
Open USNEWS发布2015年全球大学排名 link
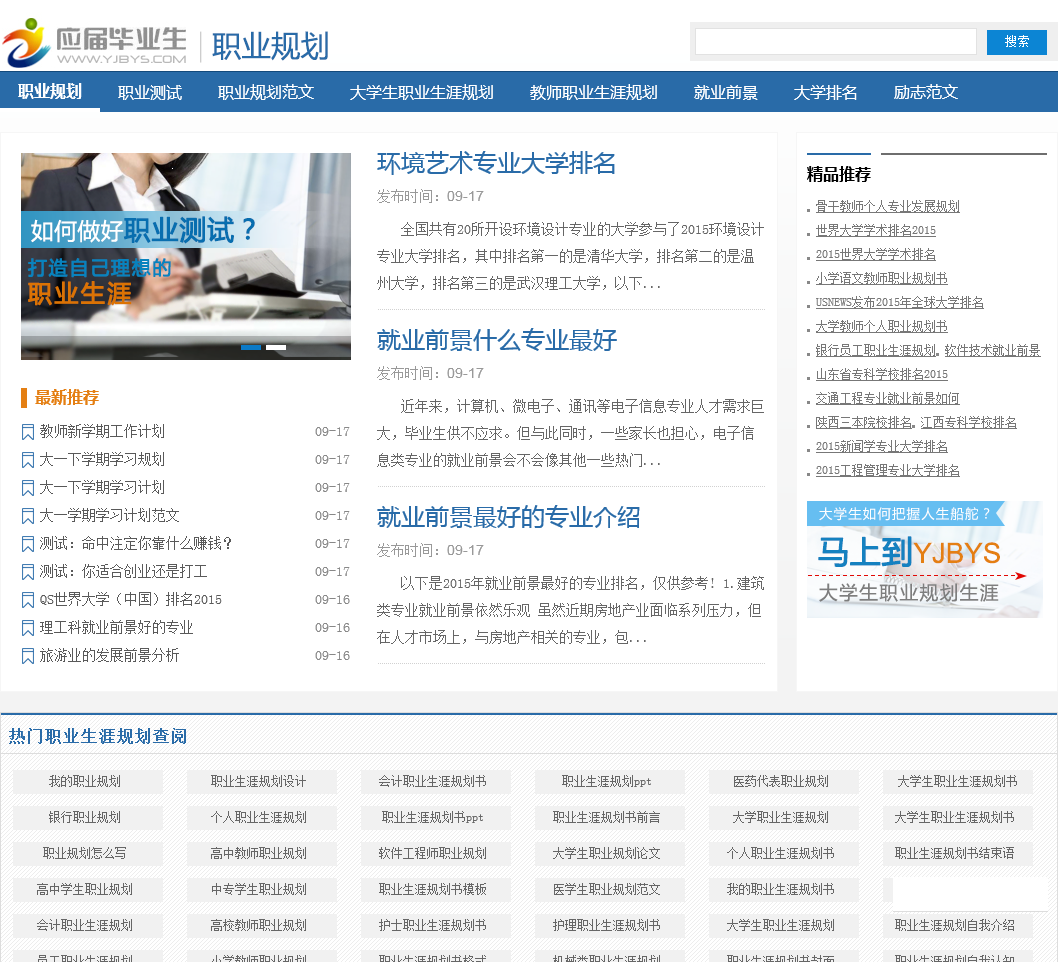[899, 302]
